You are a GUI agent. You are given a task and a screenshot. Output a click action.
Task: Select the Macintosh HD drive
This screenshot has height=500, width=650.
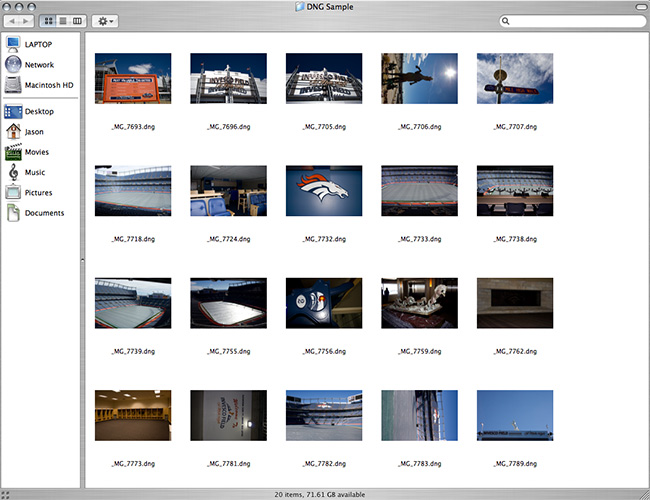[48, 85]
